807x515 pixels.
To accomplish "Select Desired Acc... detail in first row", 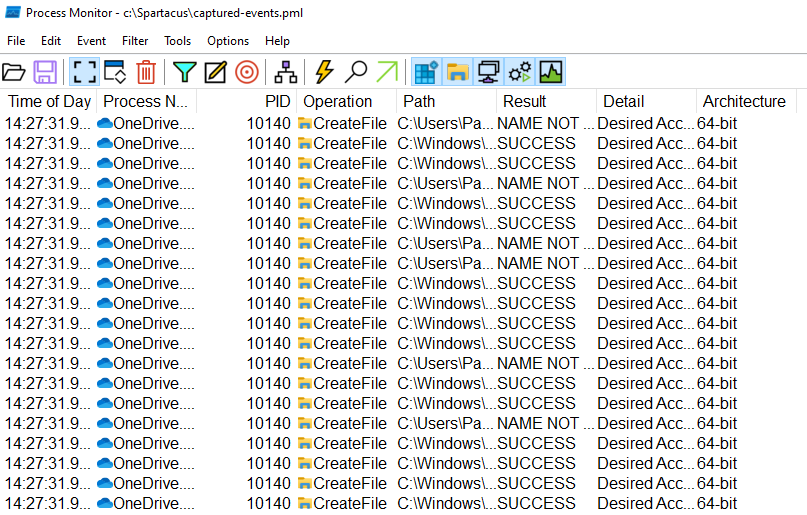I will coord(645,123).
